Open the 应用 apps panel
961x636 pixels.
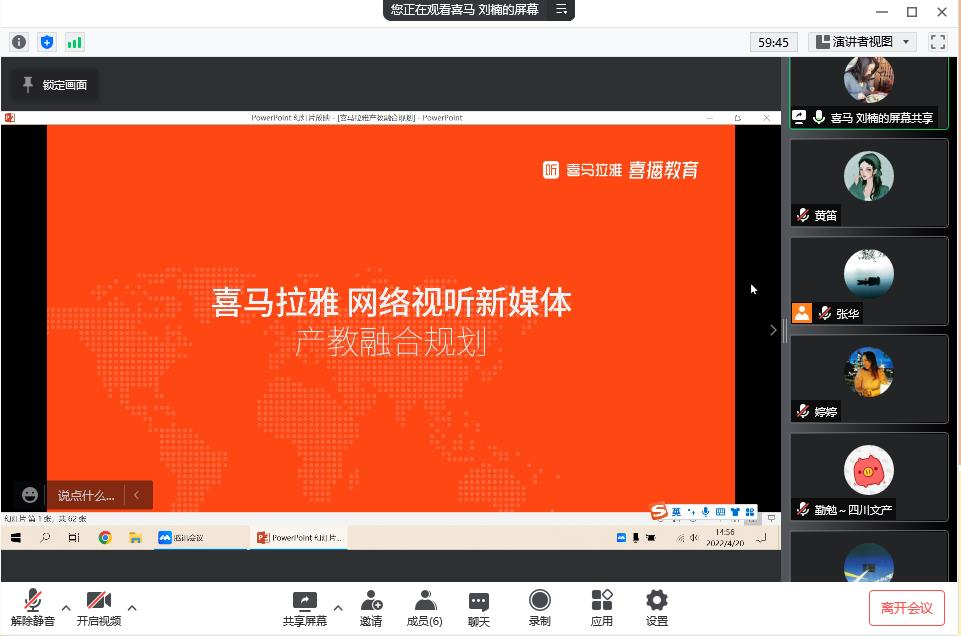click(601, 608)
